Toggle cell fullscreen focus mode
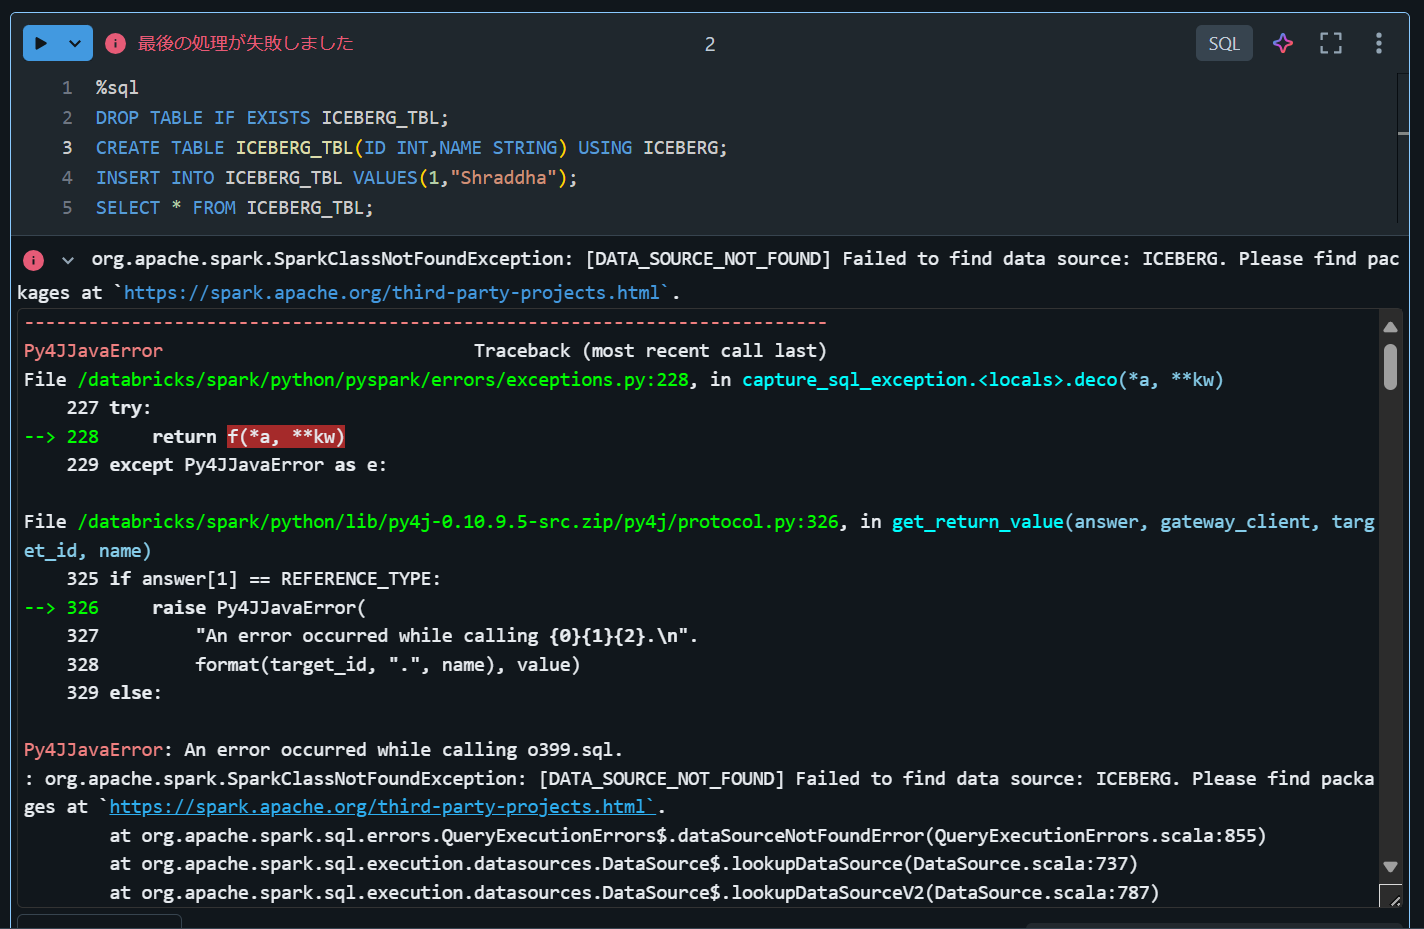The image size is (1424, 929). click(x=1330, y=43)
